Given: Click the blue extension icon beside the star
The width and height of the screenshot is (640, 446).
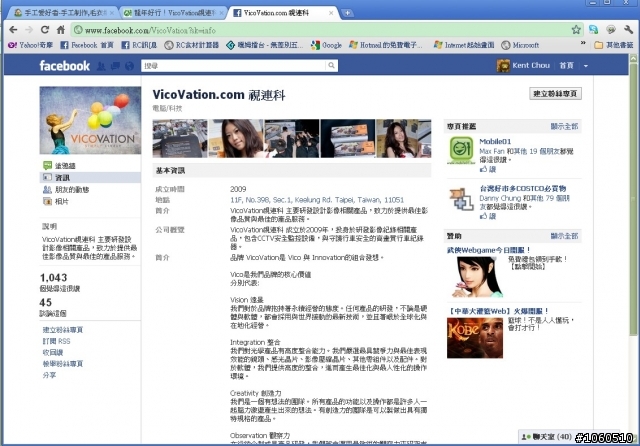Looking at the screenshot, I should 593,29.
